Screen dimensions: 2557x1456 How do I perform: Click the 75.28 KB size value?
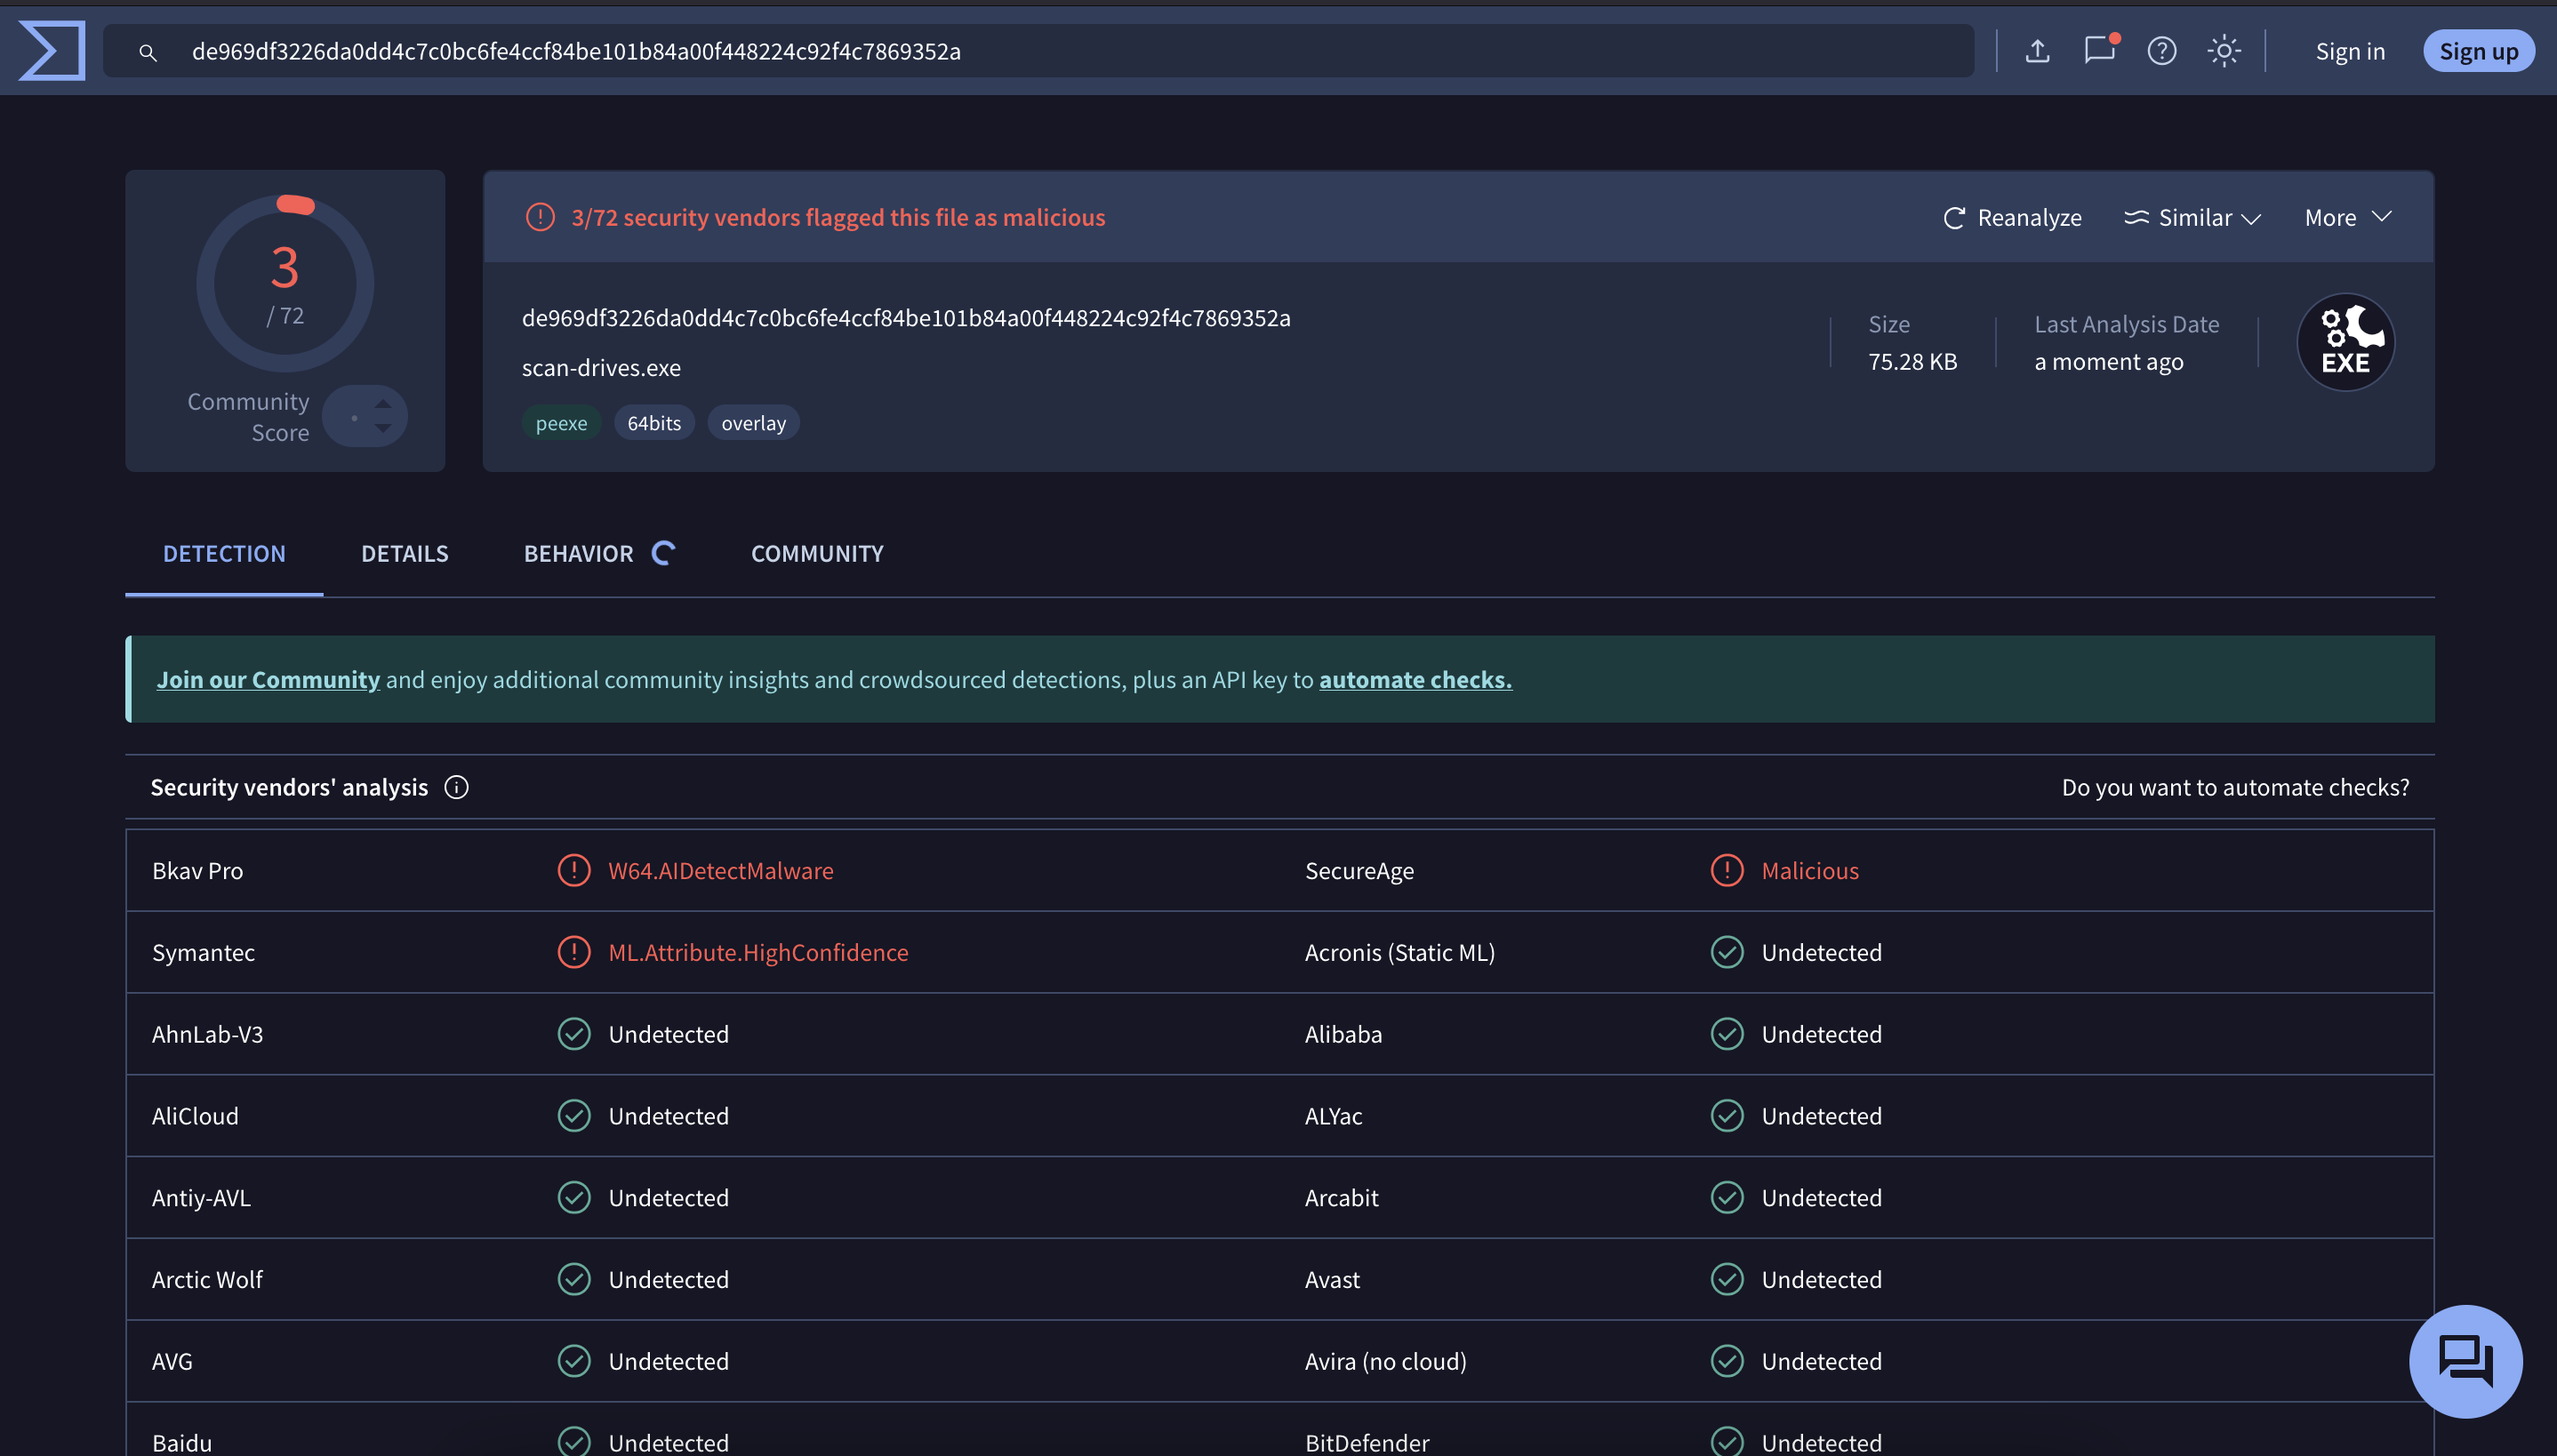[x=1912, y=361]
